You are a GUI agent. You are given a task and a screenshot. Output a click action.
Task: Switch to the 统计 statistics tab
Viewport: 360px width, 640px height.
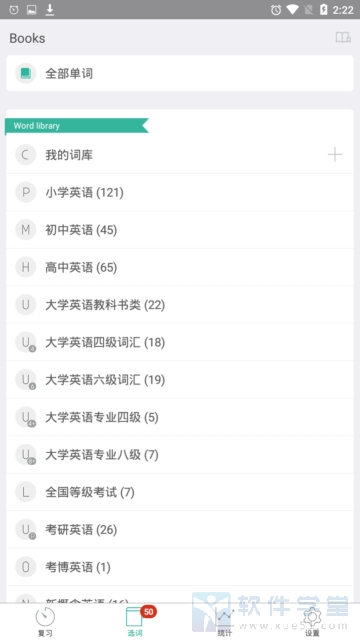pos(224,622)
